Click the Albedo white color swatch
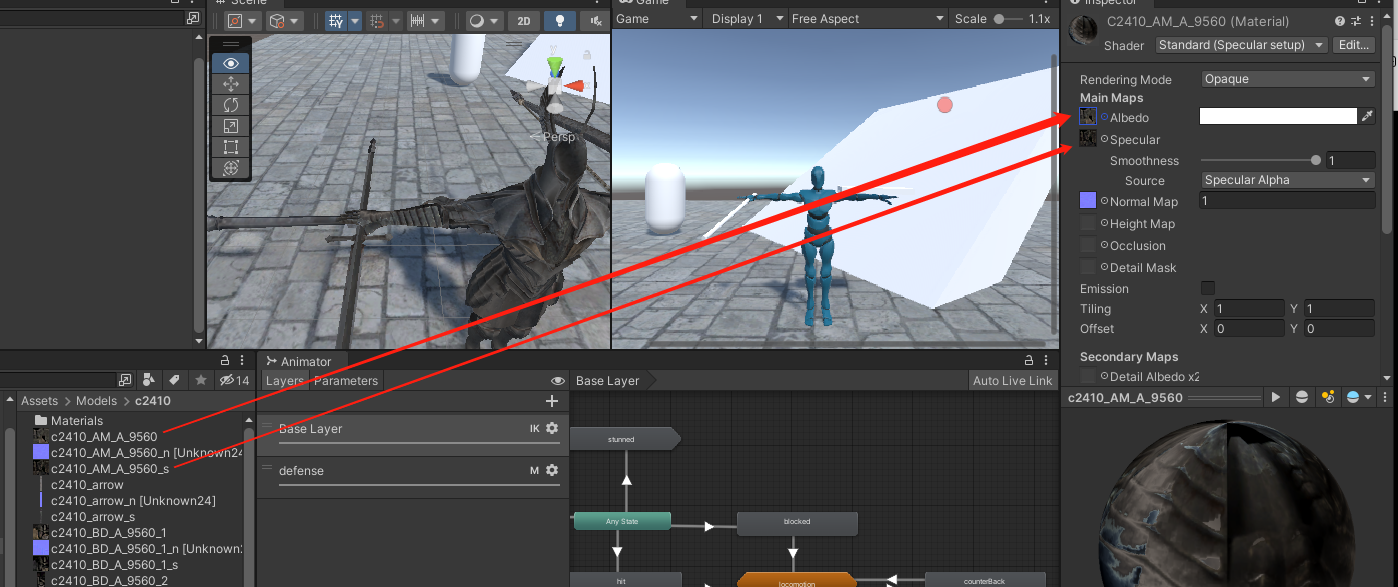The image size is (1398, 587). click(x=1278, y=117)
